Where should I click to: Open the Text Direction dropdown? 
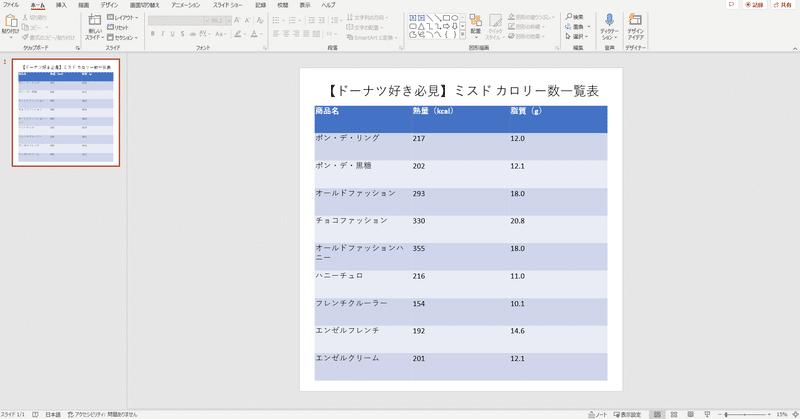367,17
